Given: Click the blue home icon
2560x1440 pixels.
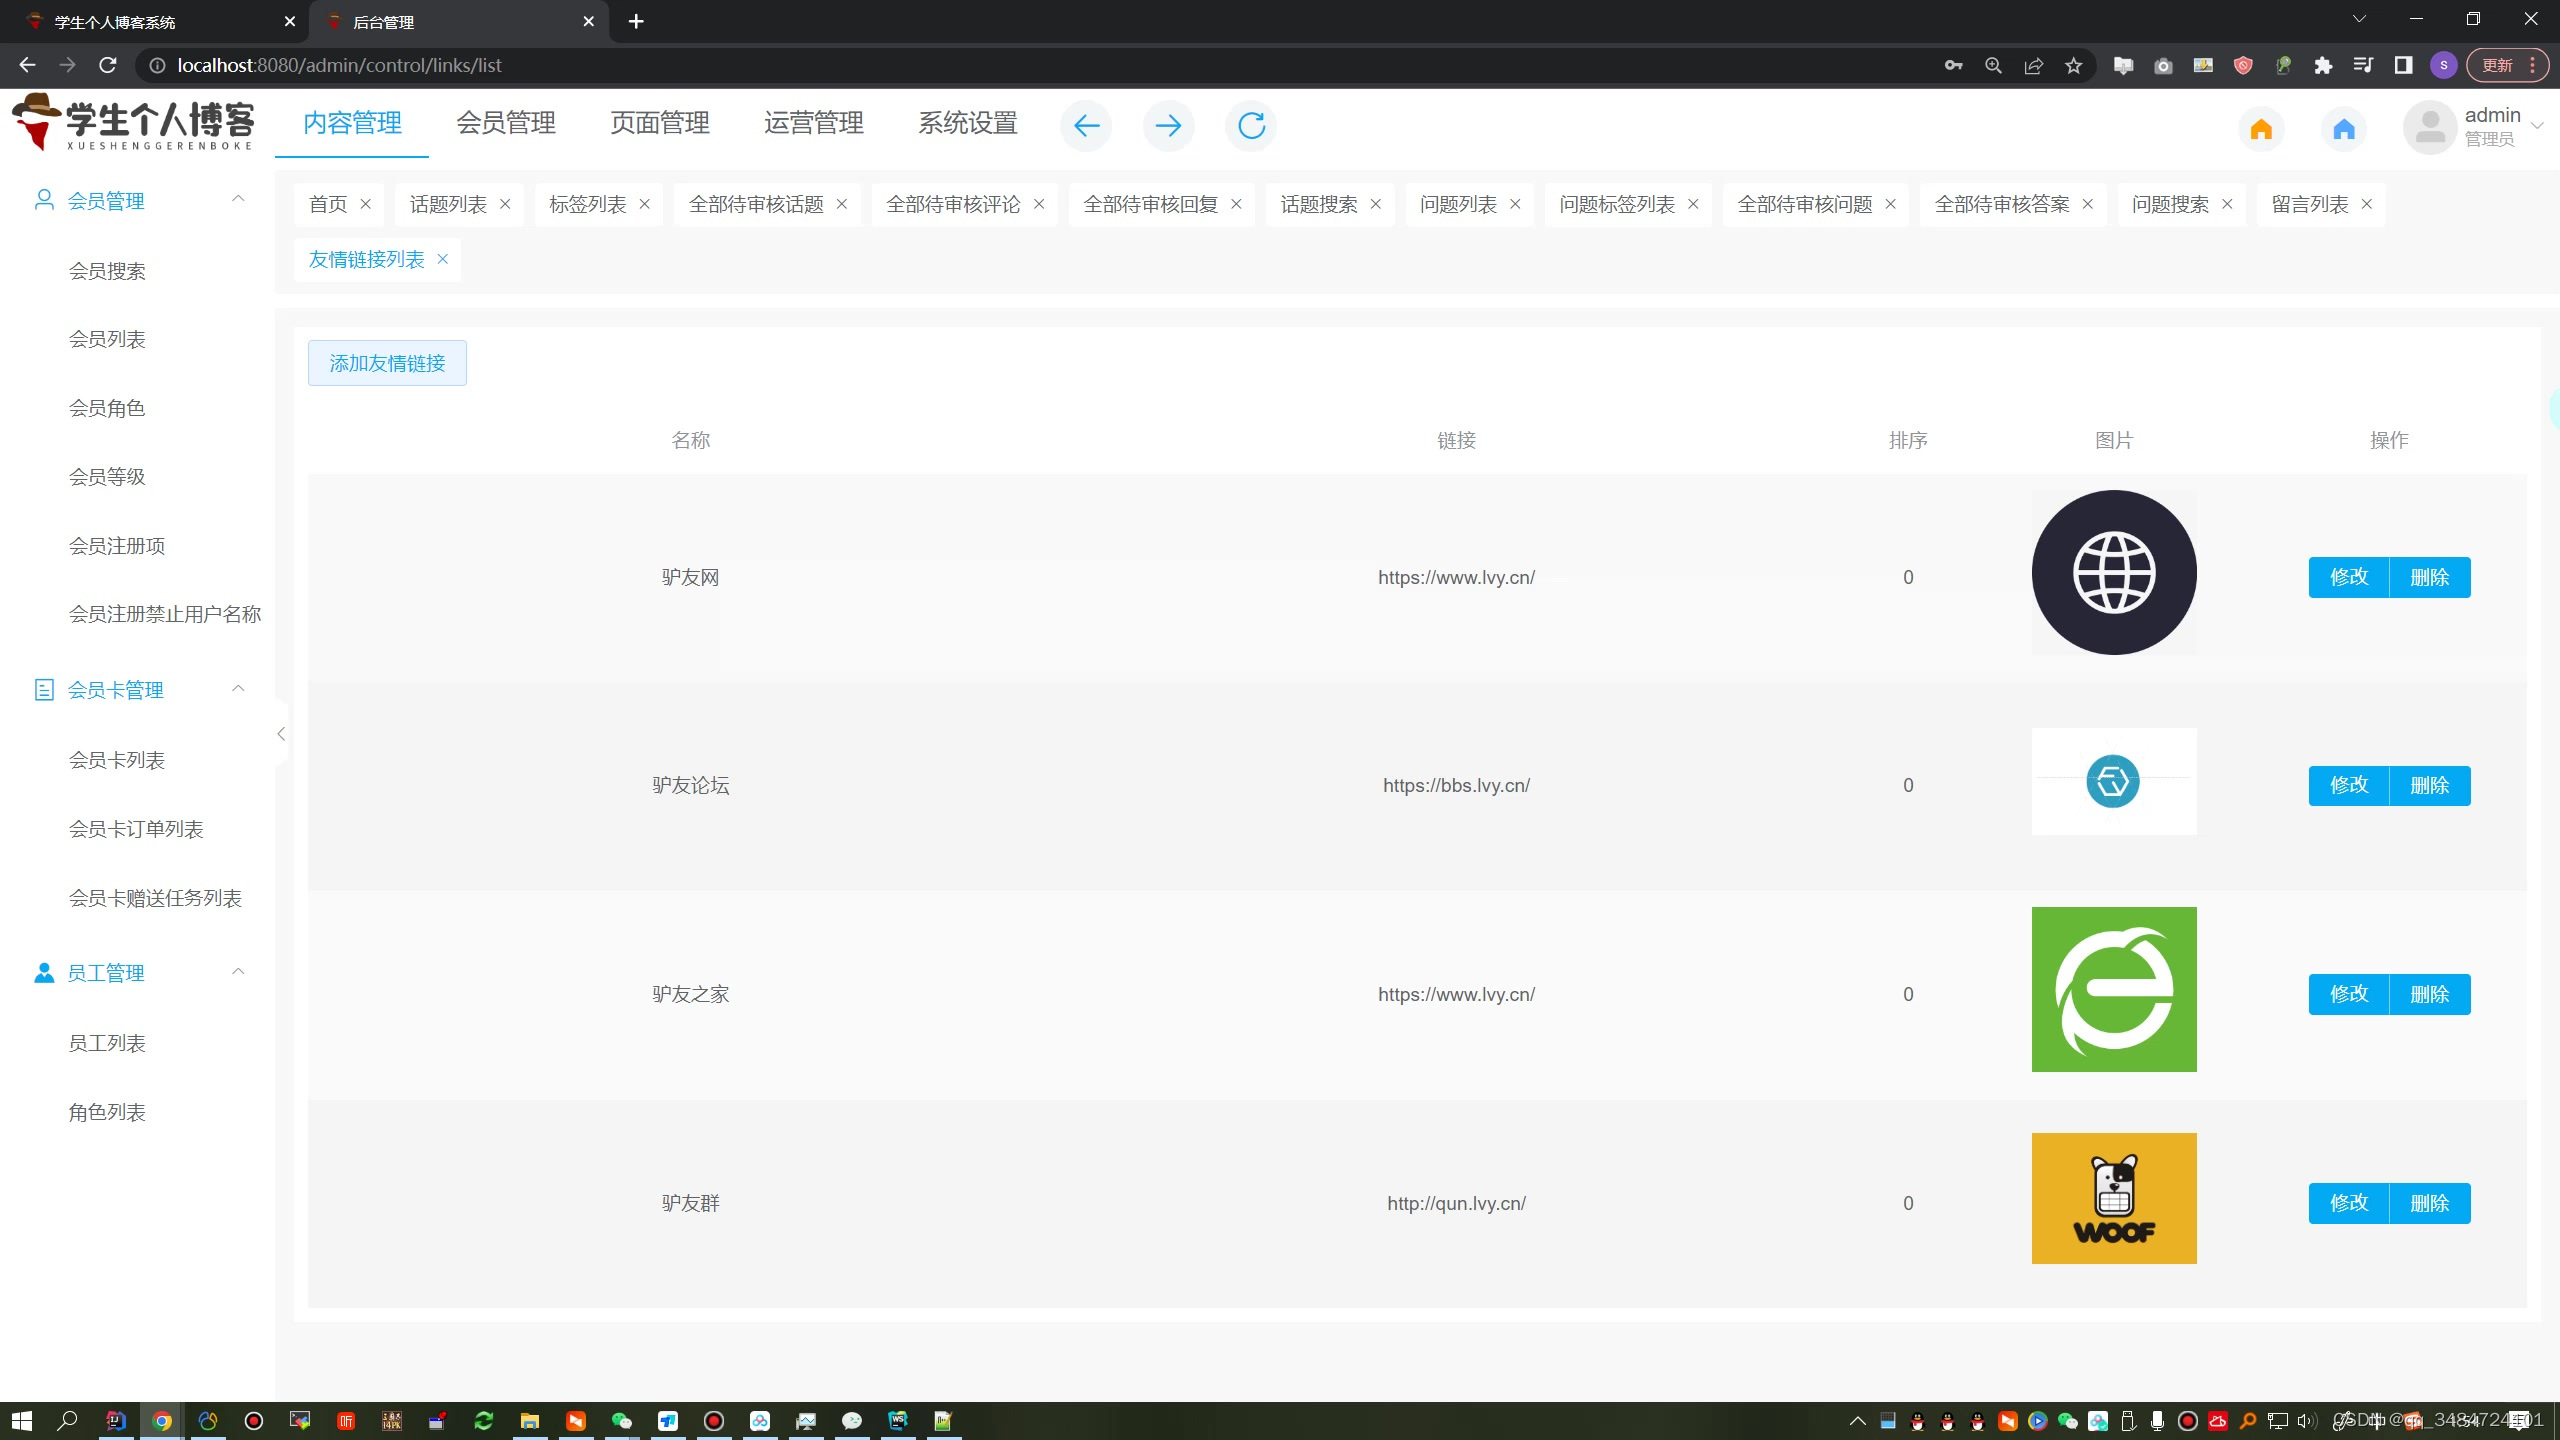Looking at the screenshot, I should coord(2344,129).
